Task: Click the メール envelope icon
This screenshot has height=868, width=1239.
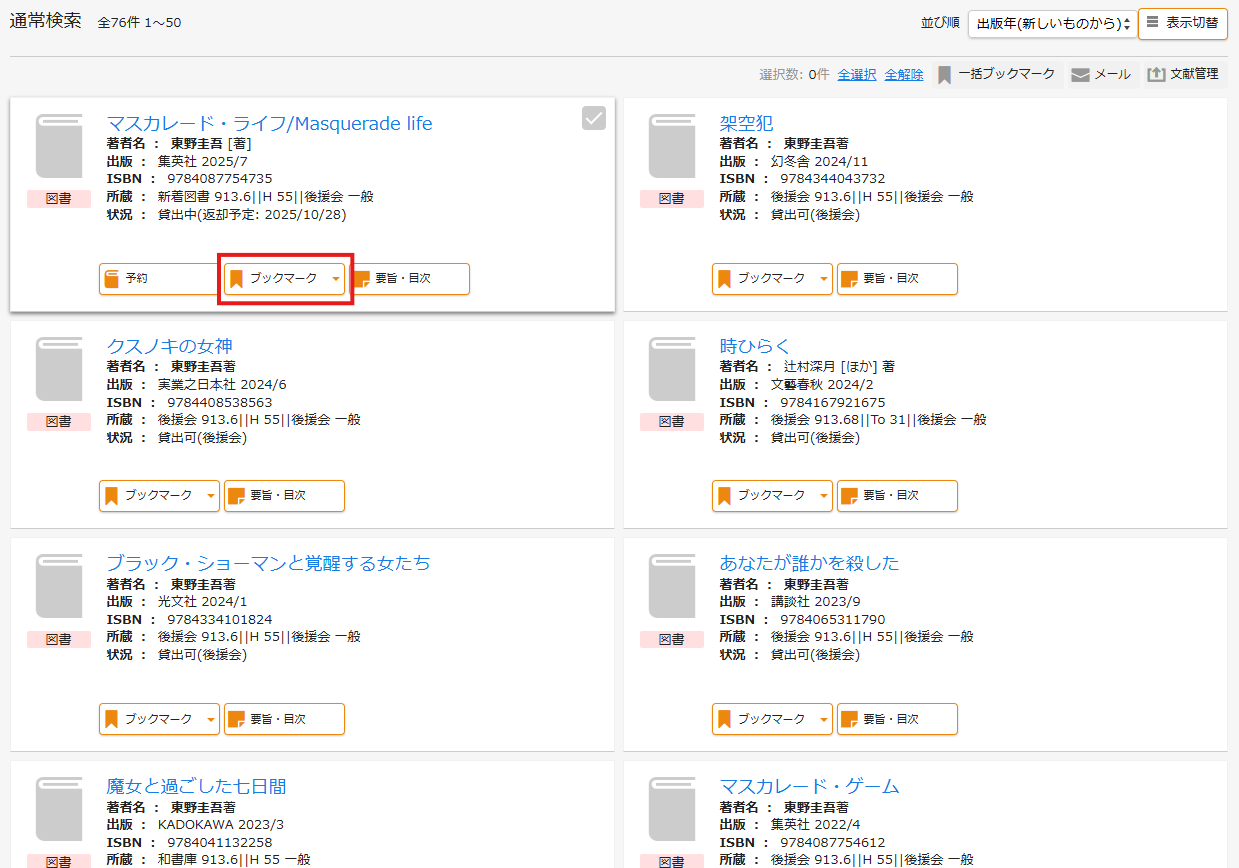Action: point(1080,75)
